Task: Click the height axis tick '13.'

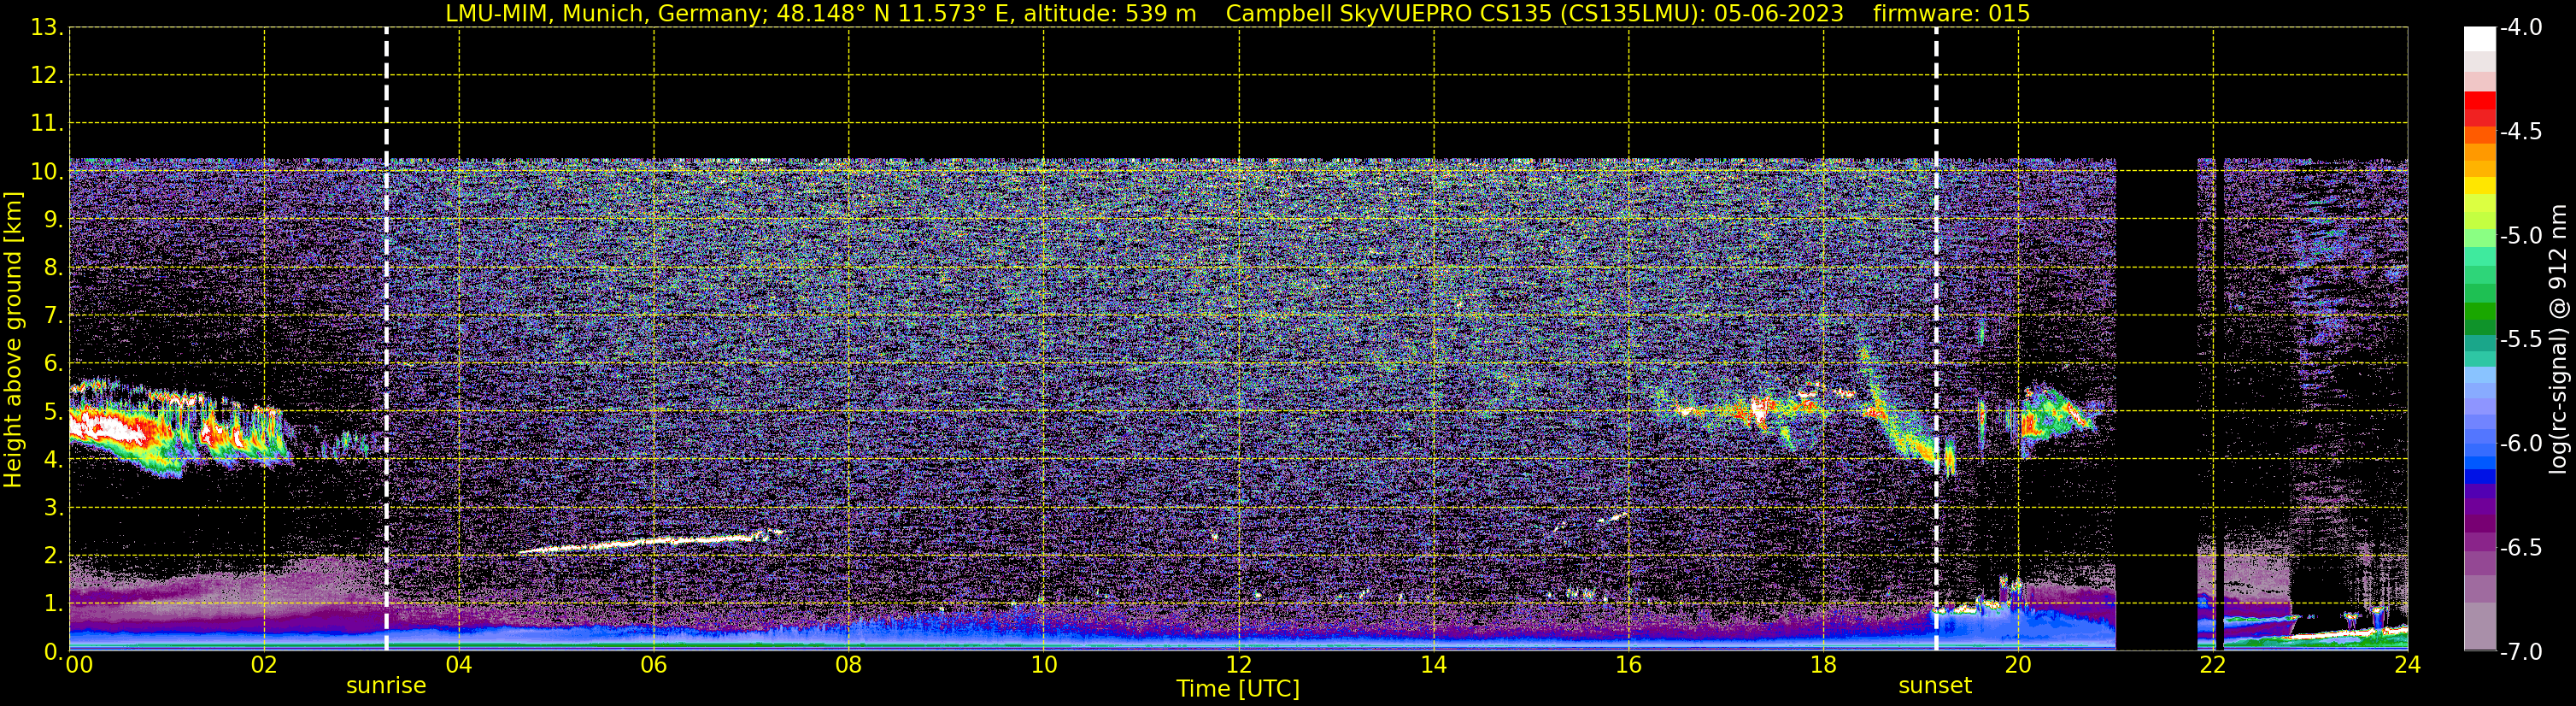Action: point(47,28)
